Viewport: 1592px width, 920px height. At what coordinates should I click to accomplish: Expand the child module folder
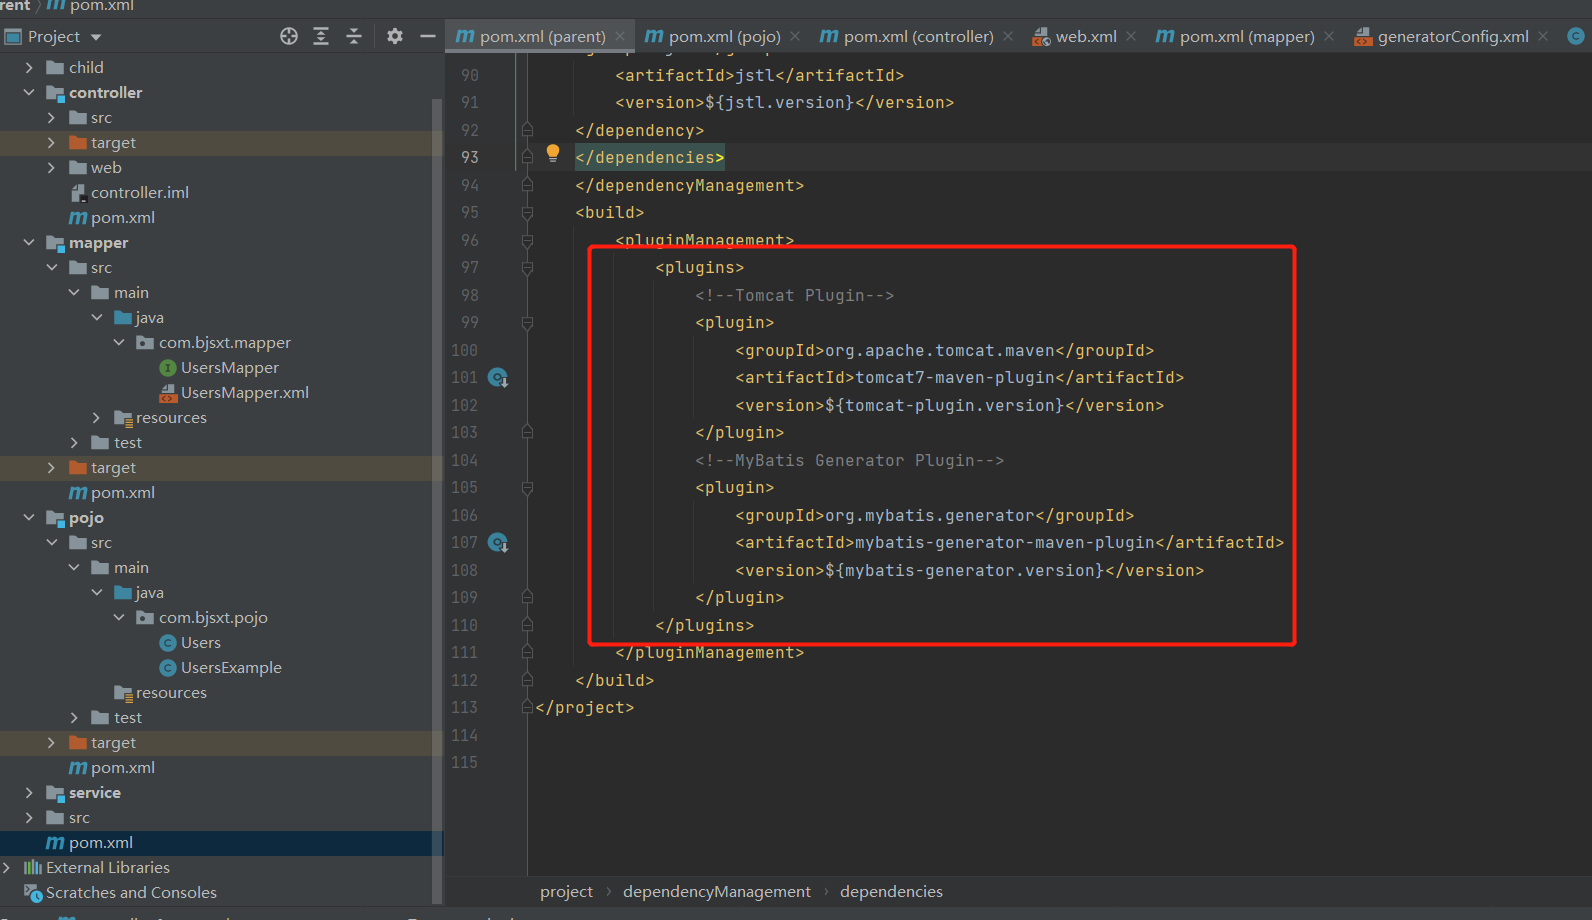[x=29, y=68]
